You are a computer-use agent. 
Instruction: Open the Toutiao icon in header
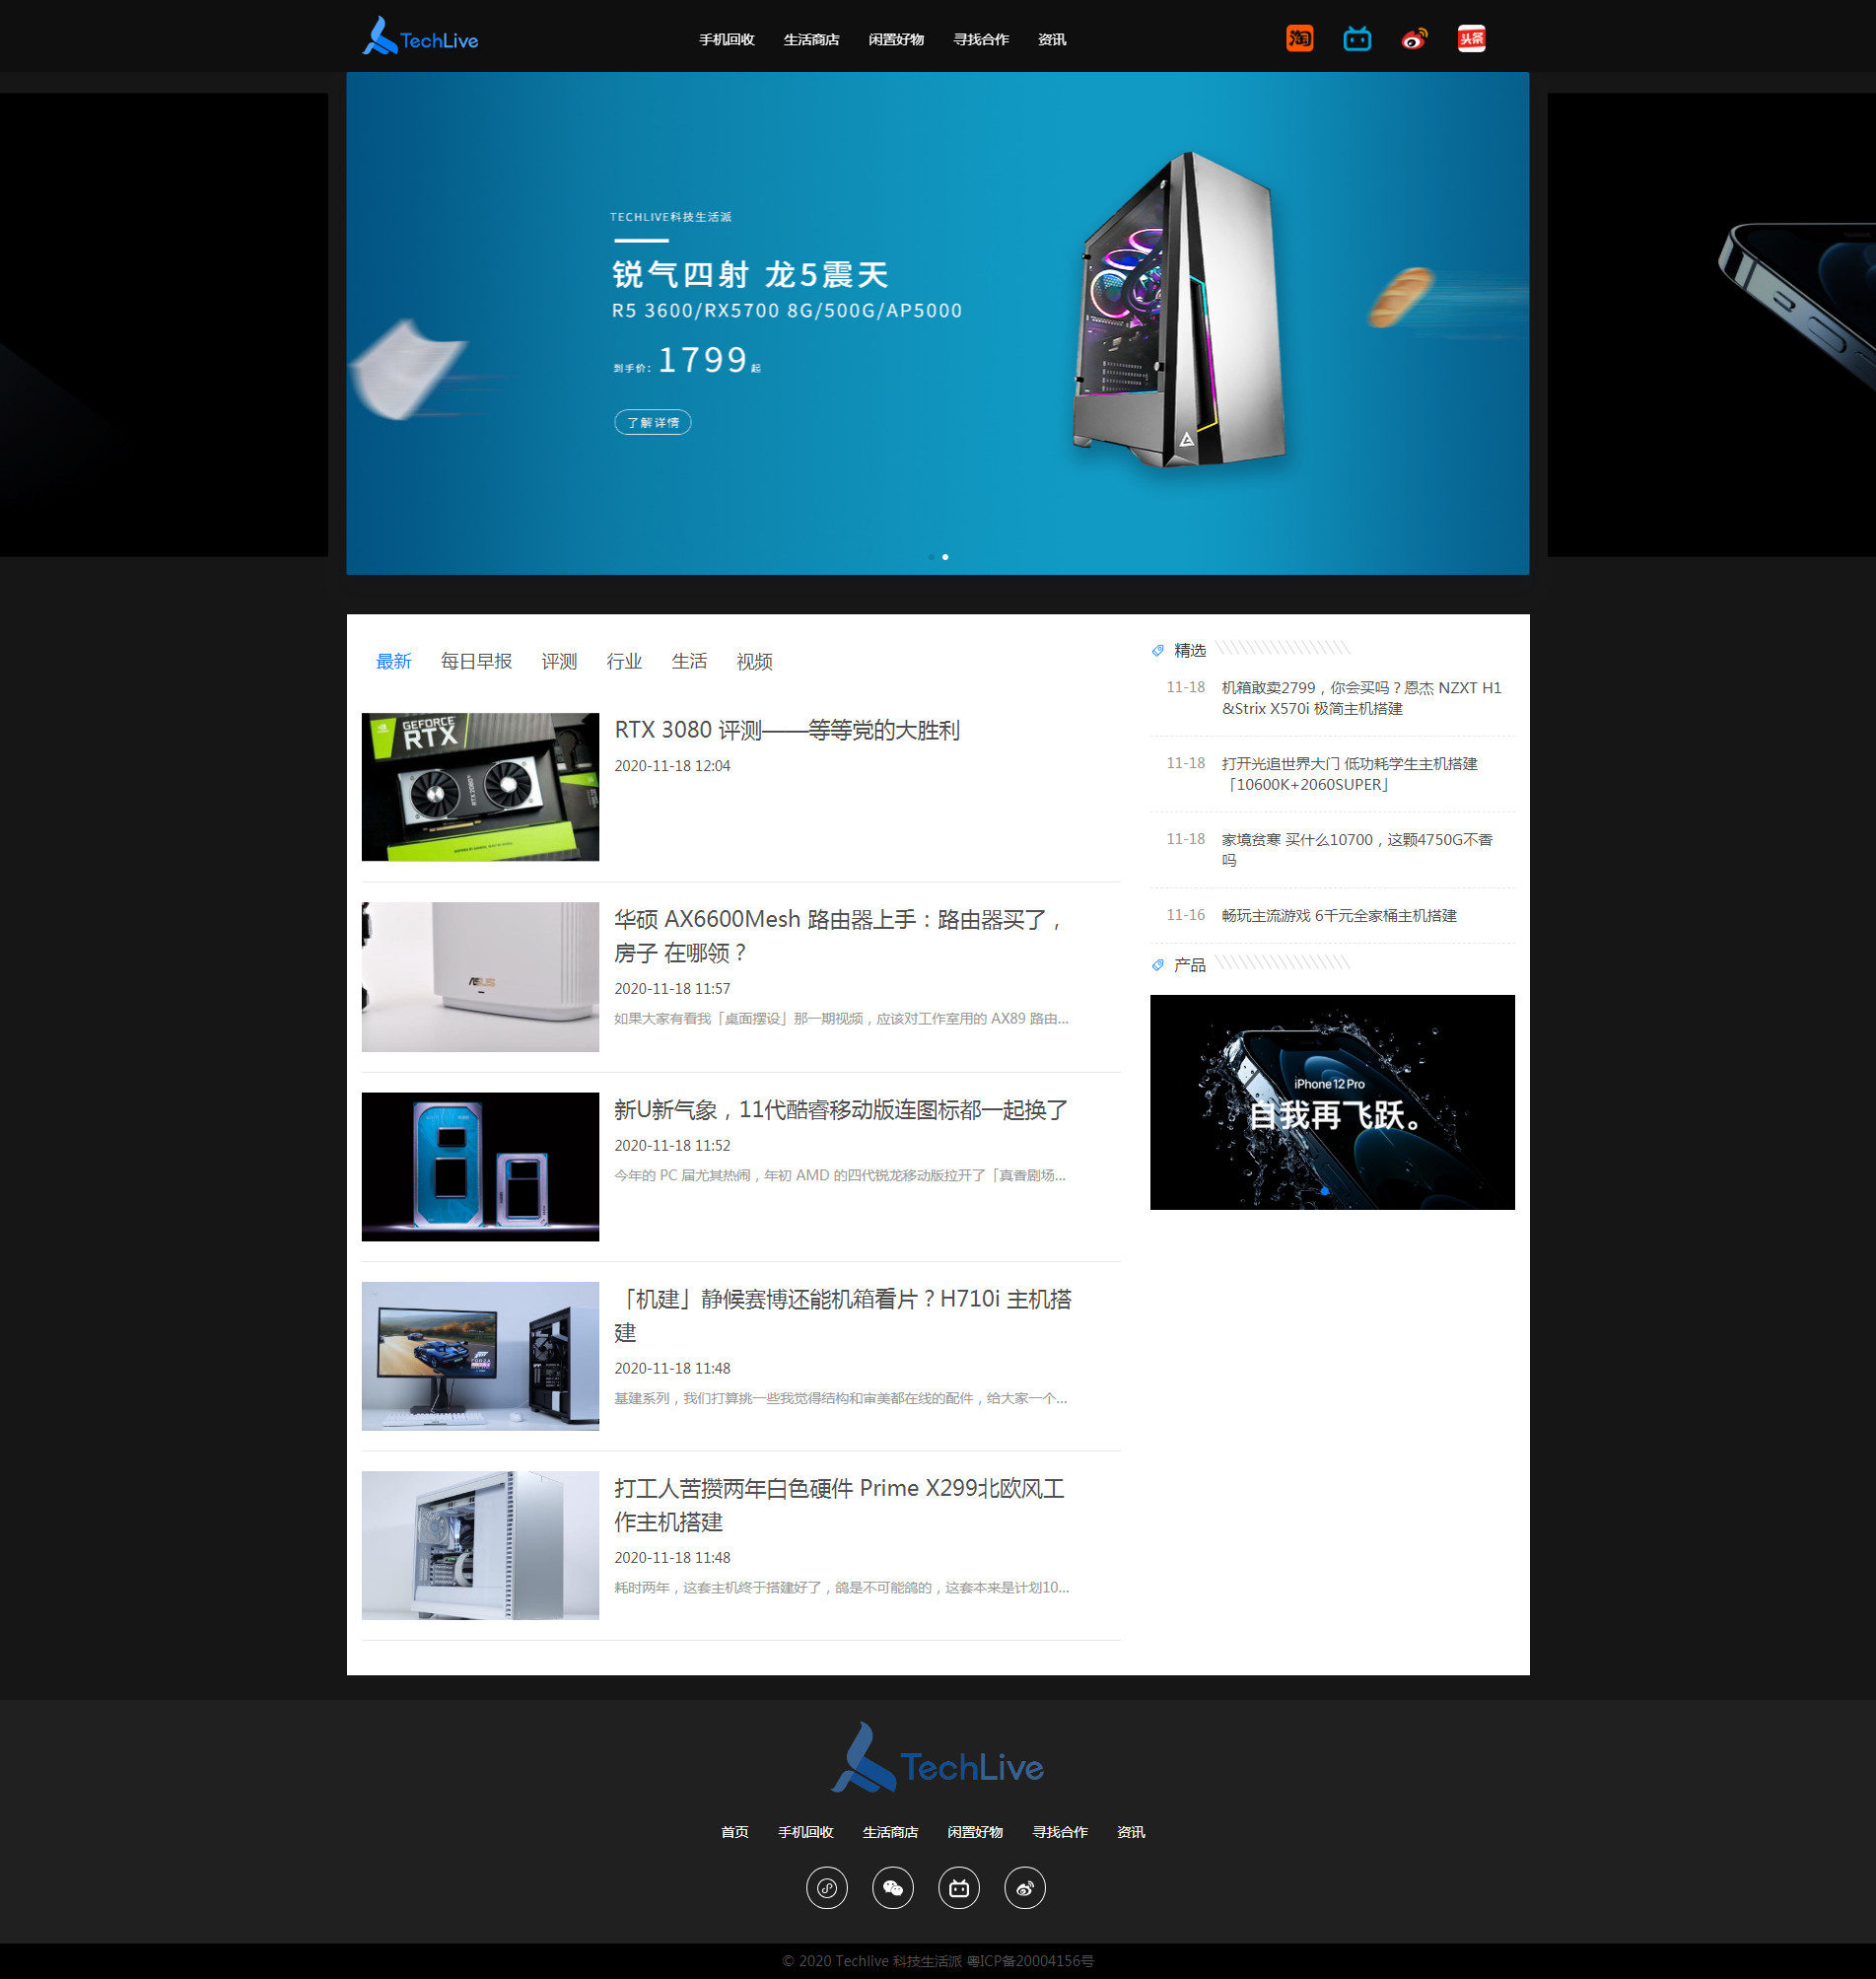(x=1471, y=39)
